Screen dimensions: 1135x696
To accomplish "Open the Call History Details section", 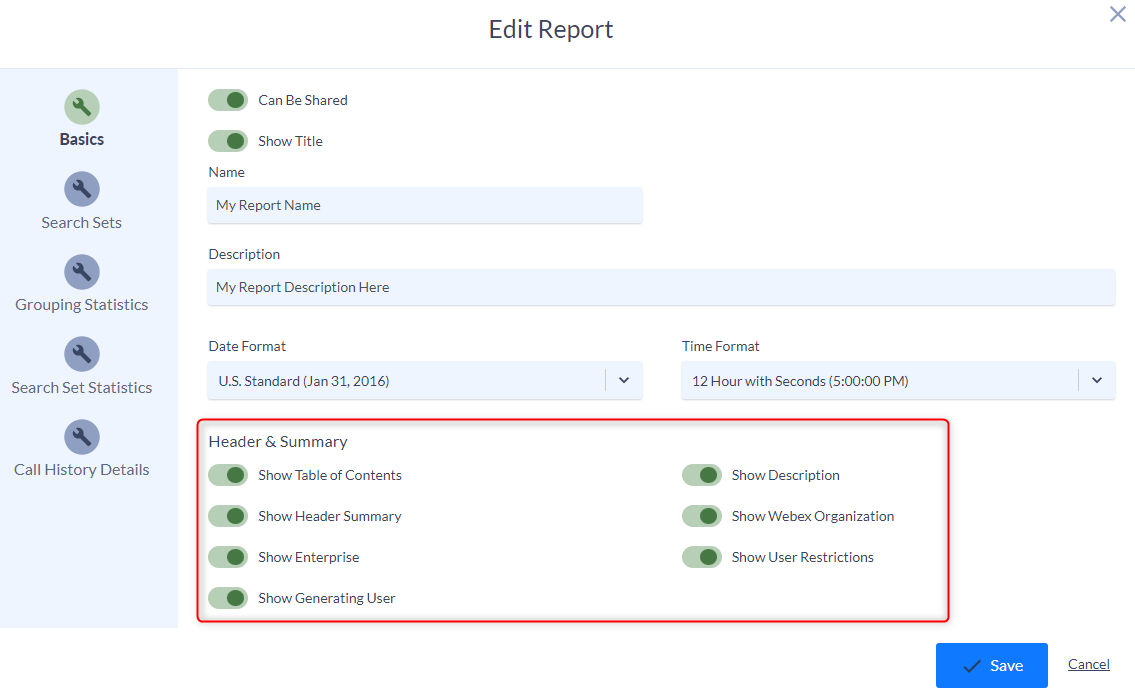I will [81, 468].
